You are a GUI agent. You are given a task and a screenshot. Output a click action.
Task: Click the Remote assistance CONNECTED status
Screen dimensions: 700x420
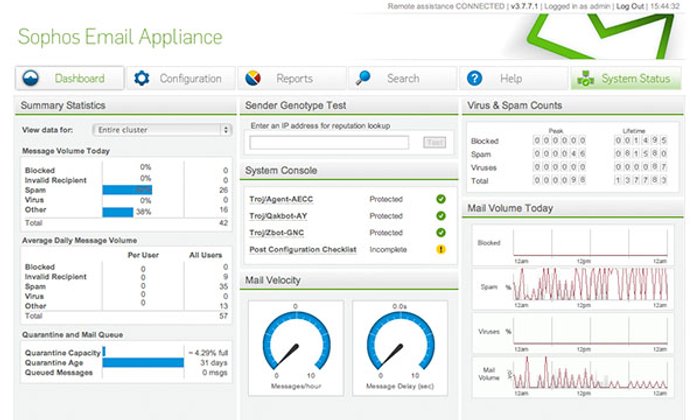(x=446, y=6)
